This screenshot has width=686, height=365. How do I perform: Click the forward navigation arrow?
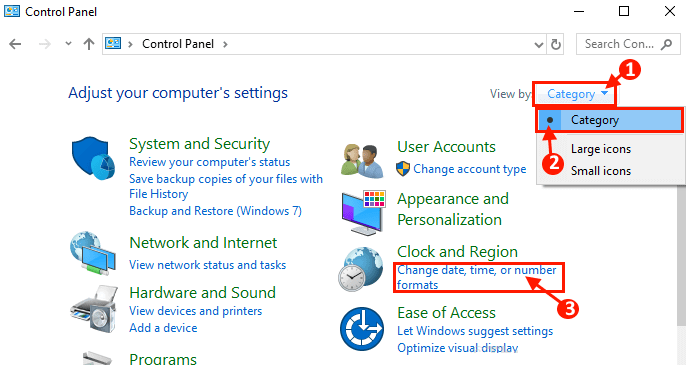[x=45, y=44]
